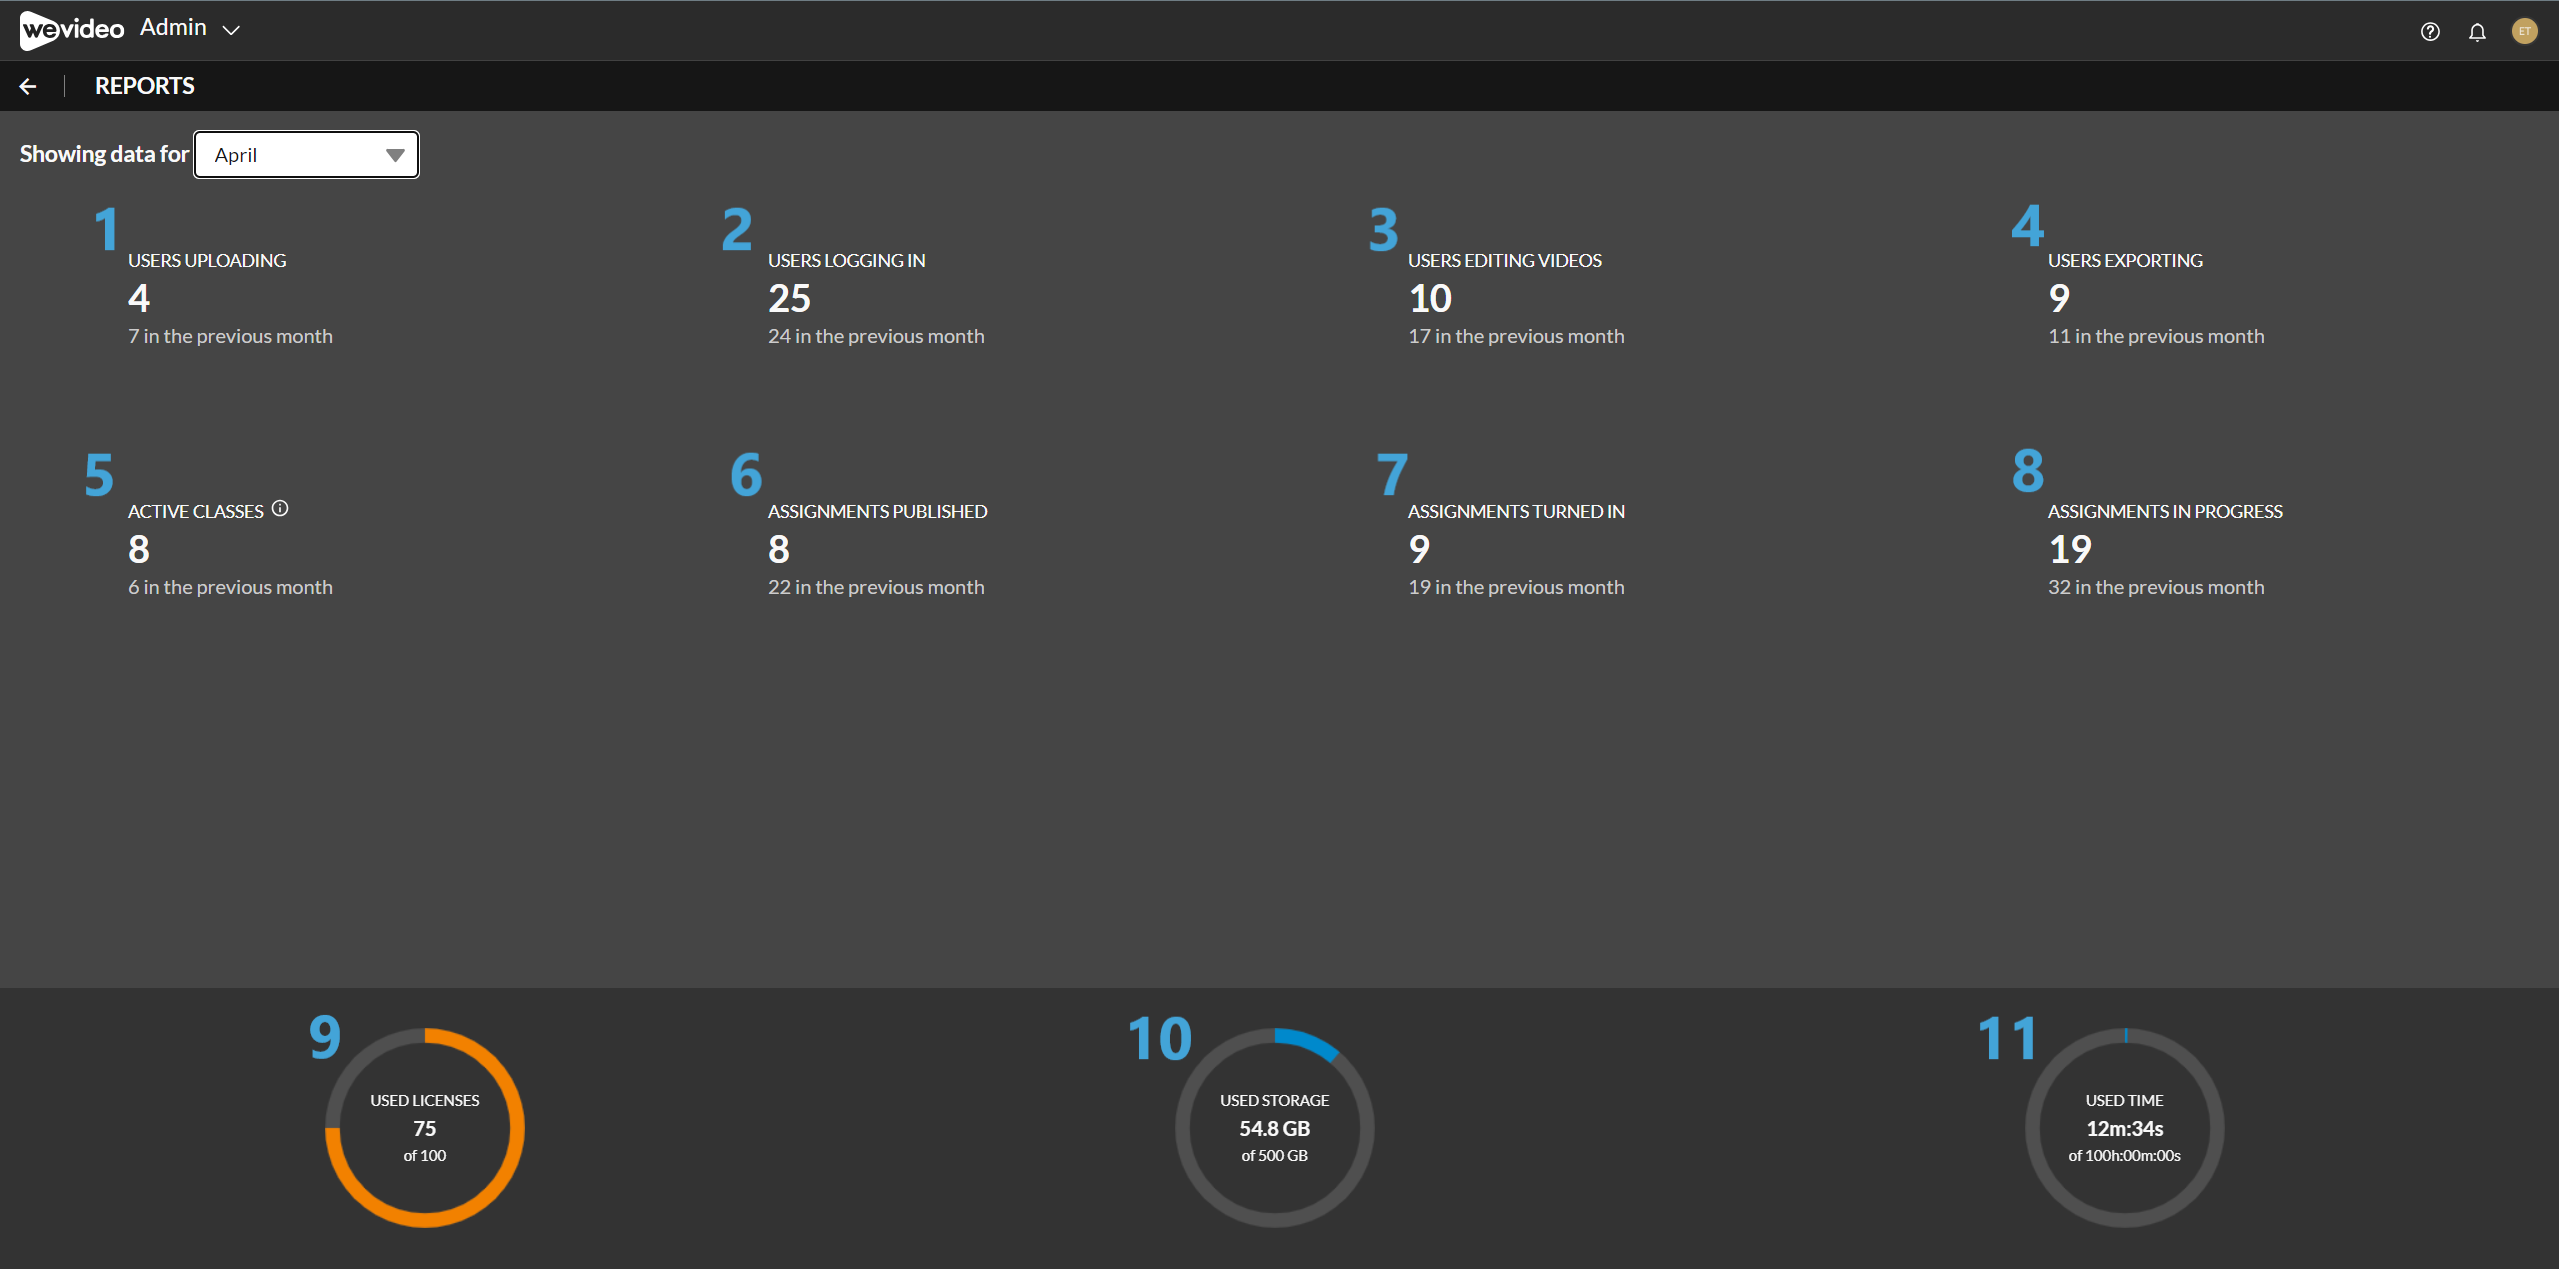Click the info icon beside Active Classes
The image size is (2559, 1269).
click(x=280, y=509)
